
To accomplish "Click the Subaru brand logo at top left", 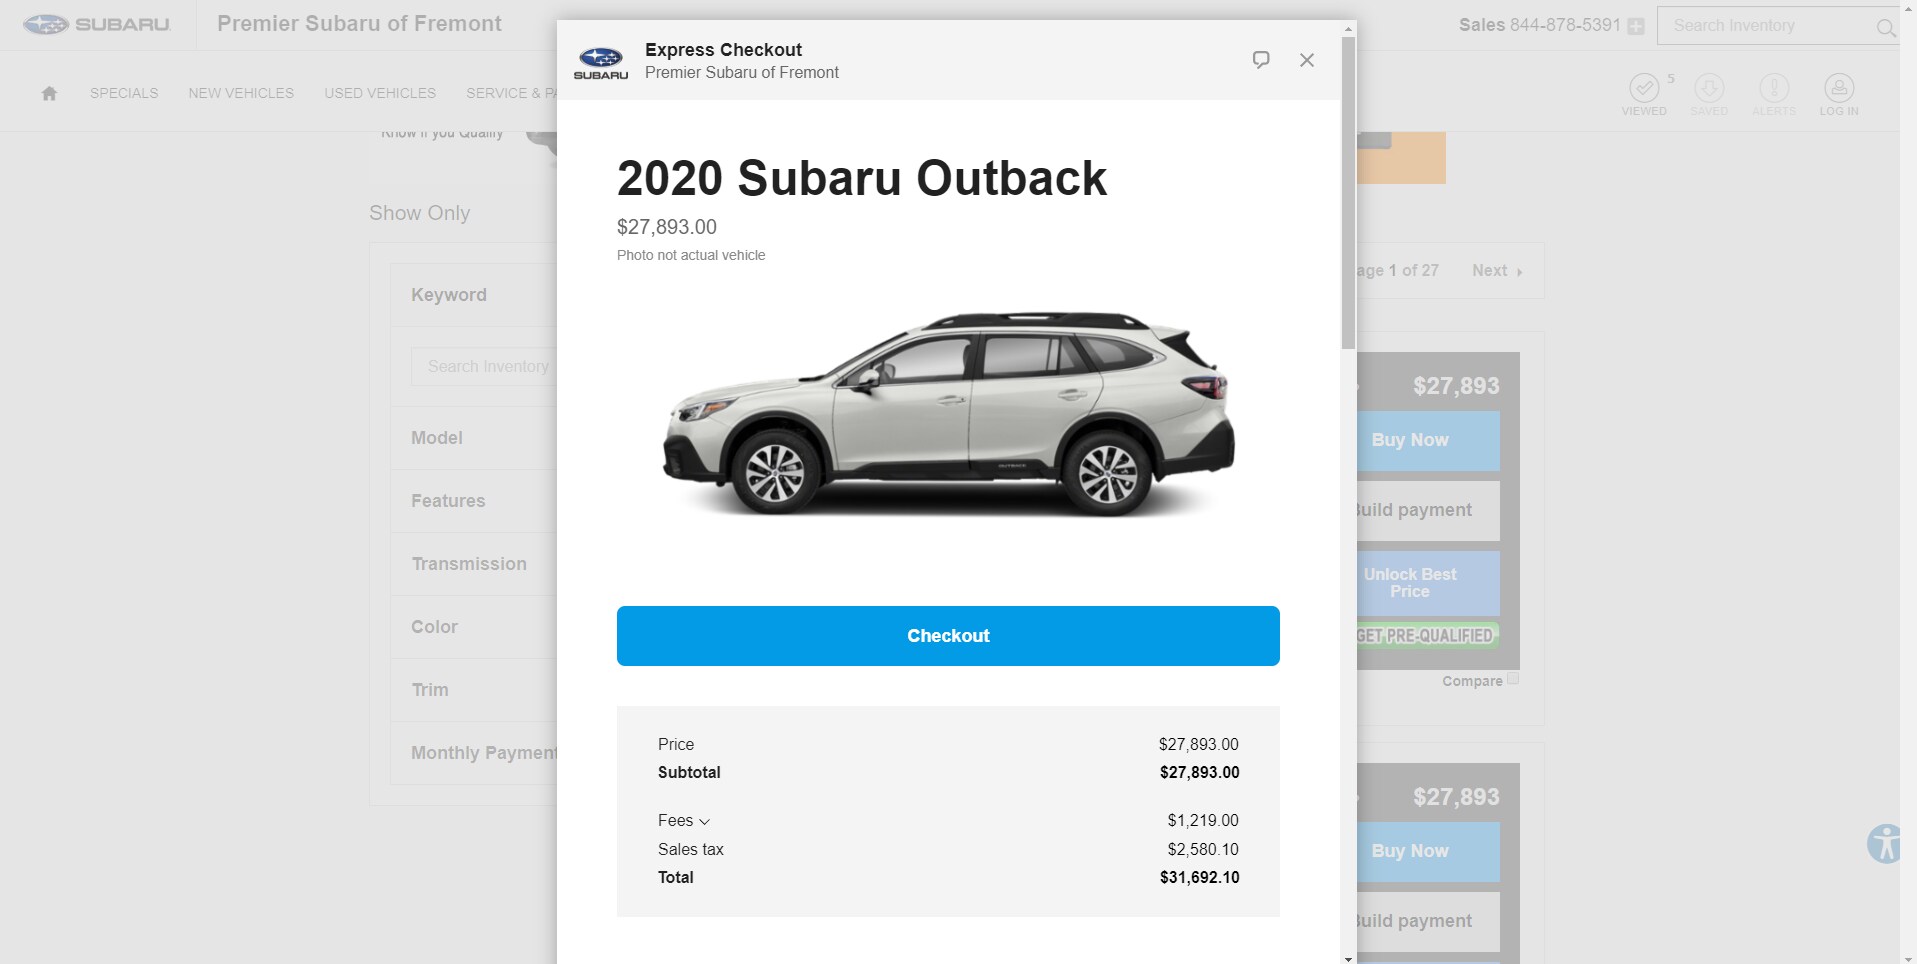I will pos(97,24).
